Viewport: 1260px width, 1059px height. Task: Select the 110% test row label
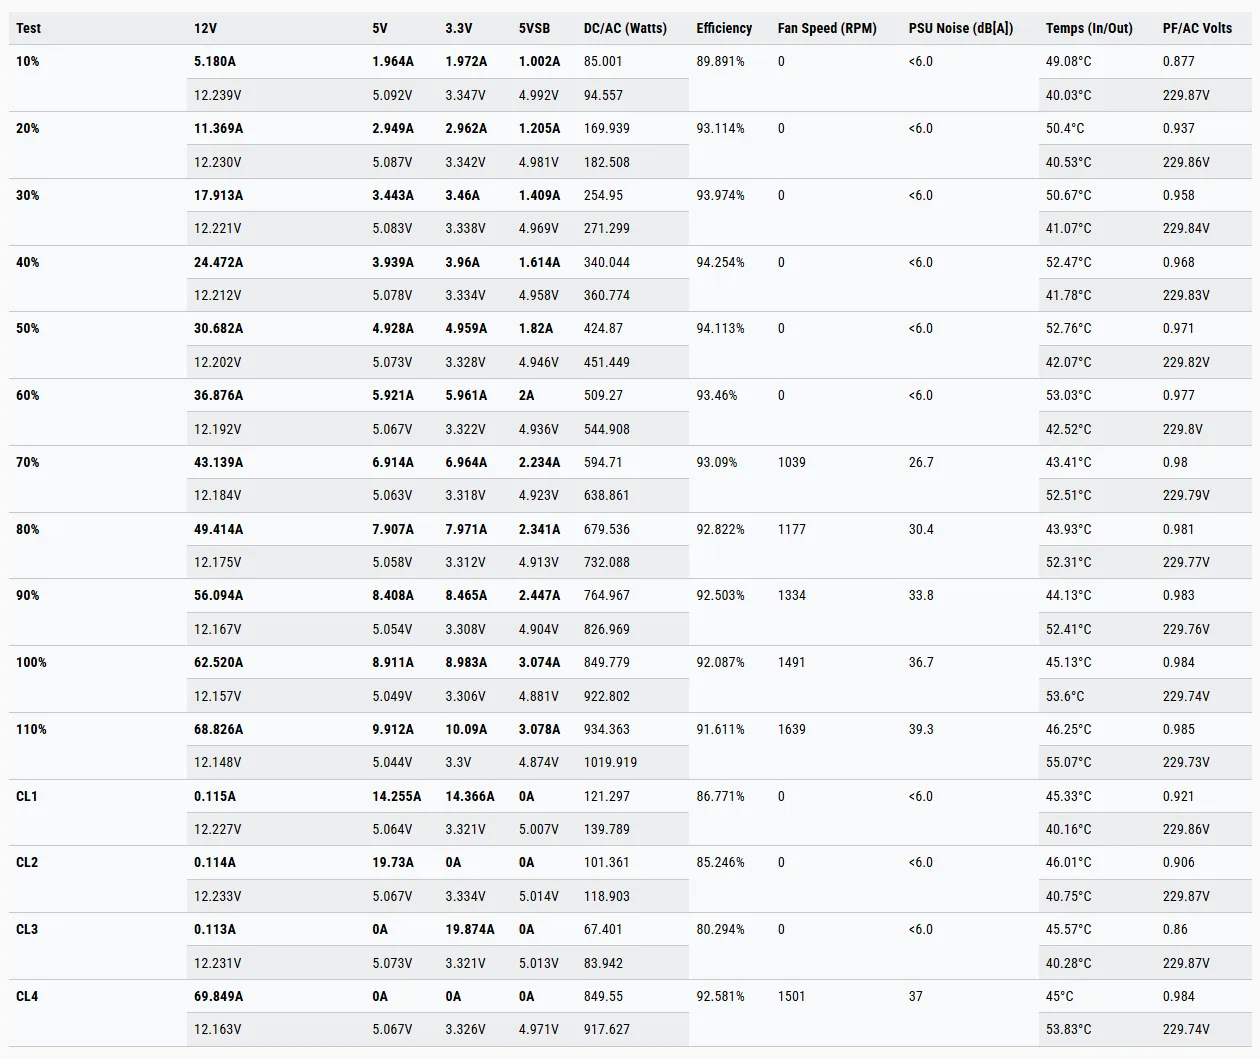point(31,729)
